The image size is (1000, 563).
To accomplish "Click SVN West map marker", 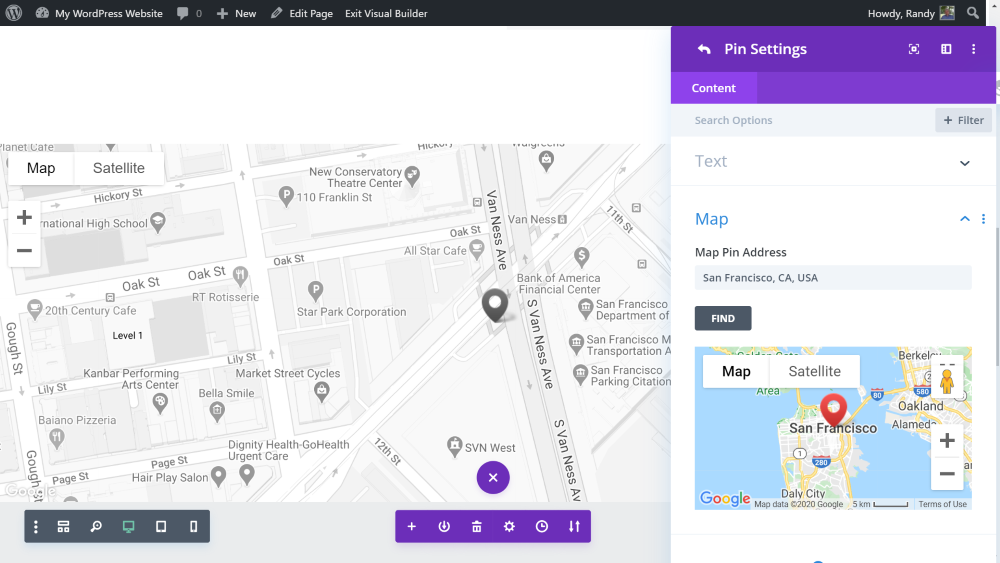I will [454, 446].
